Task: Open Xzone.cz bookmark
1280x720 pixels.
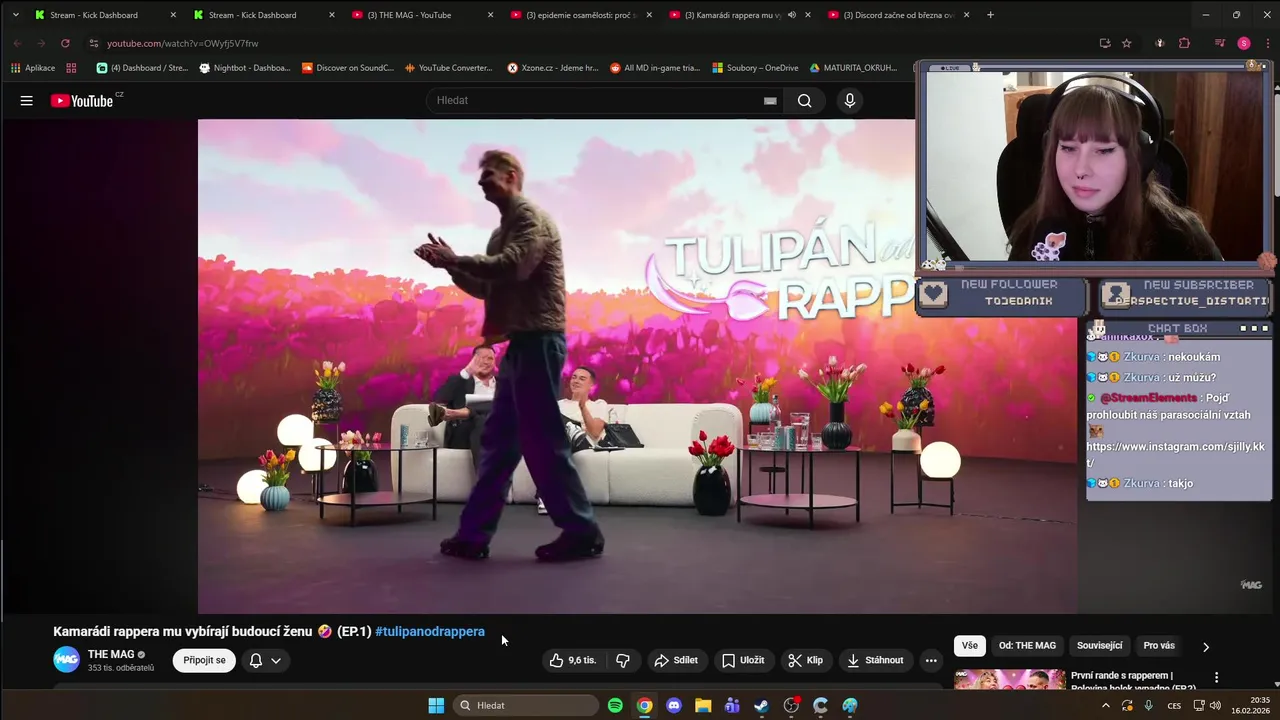Action: tap(553, 68)
